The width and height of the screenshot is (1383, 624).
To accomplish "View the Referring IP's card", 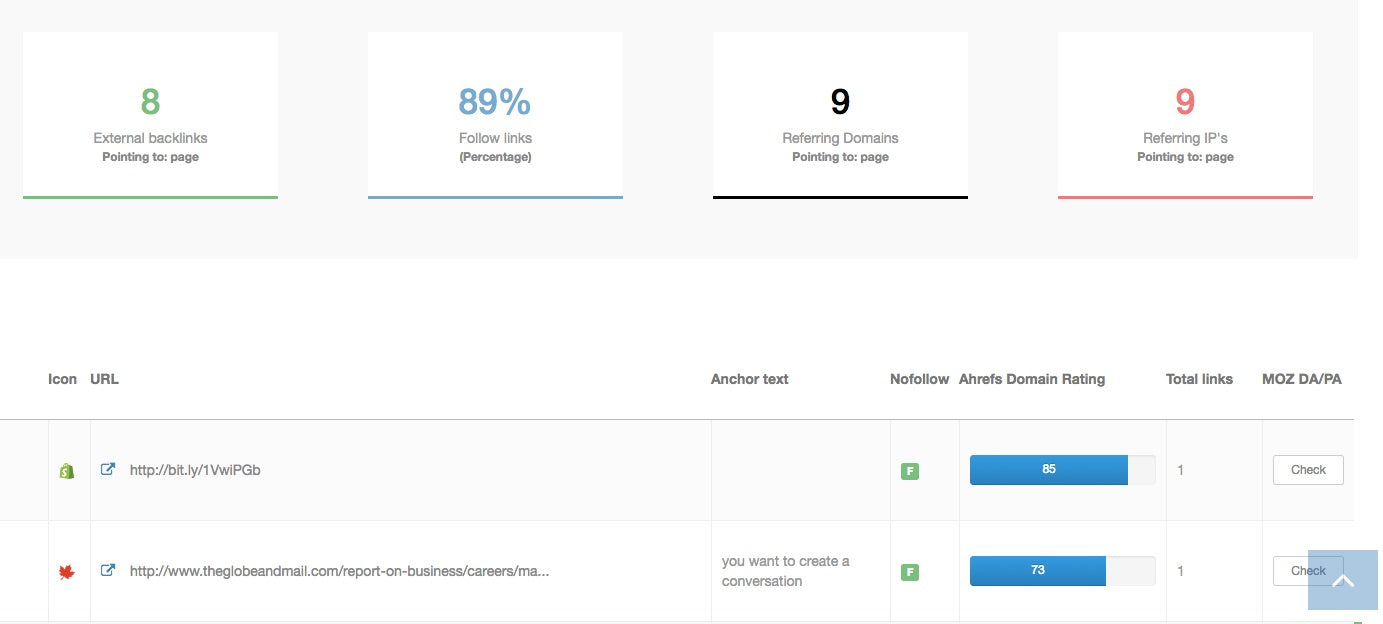I will click(x=1185, y=113).
